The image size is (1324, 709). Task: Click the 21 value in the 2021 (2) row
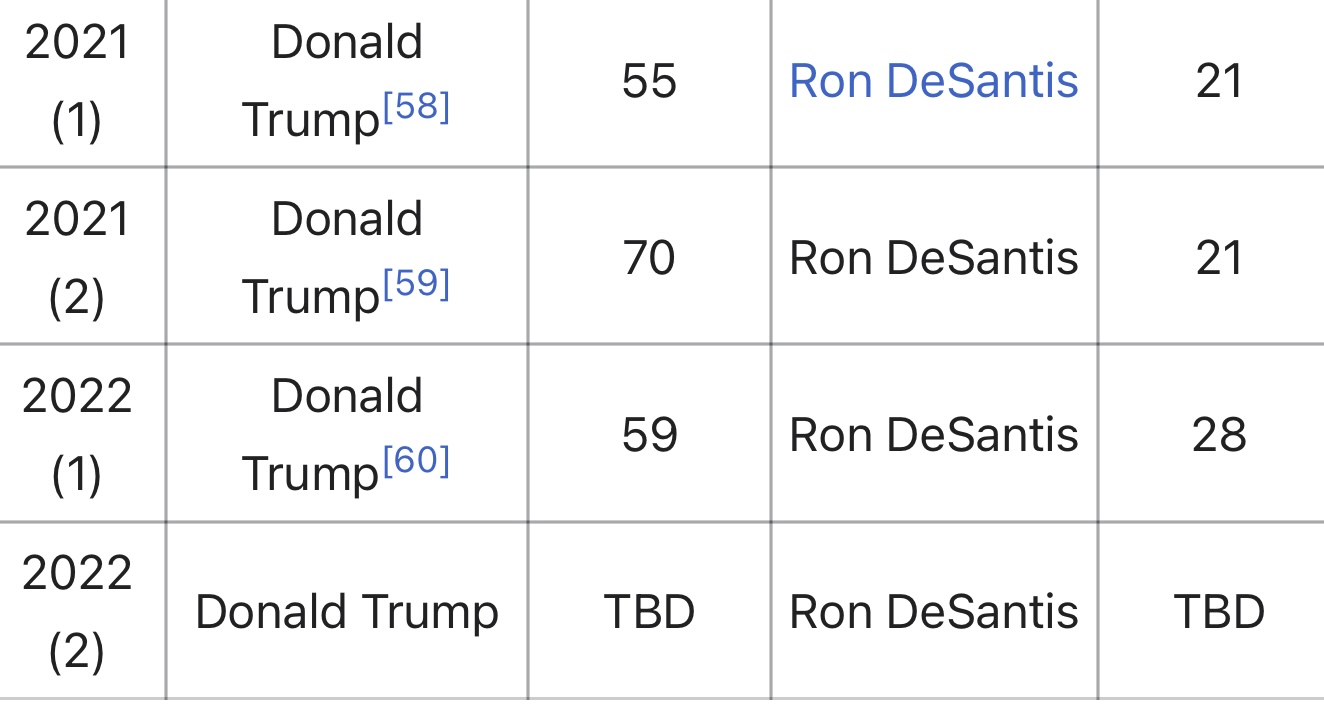[x=1219, y=258]
